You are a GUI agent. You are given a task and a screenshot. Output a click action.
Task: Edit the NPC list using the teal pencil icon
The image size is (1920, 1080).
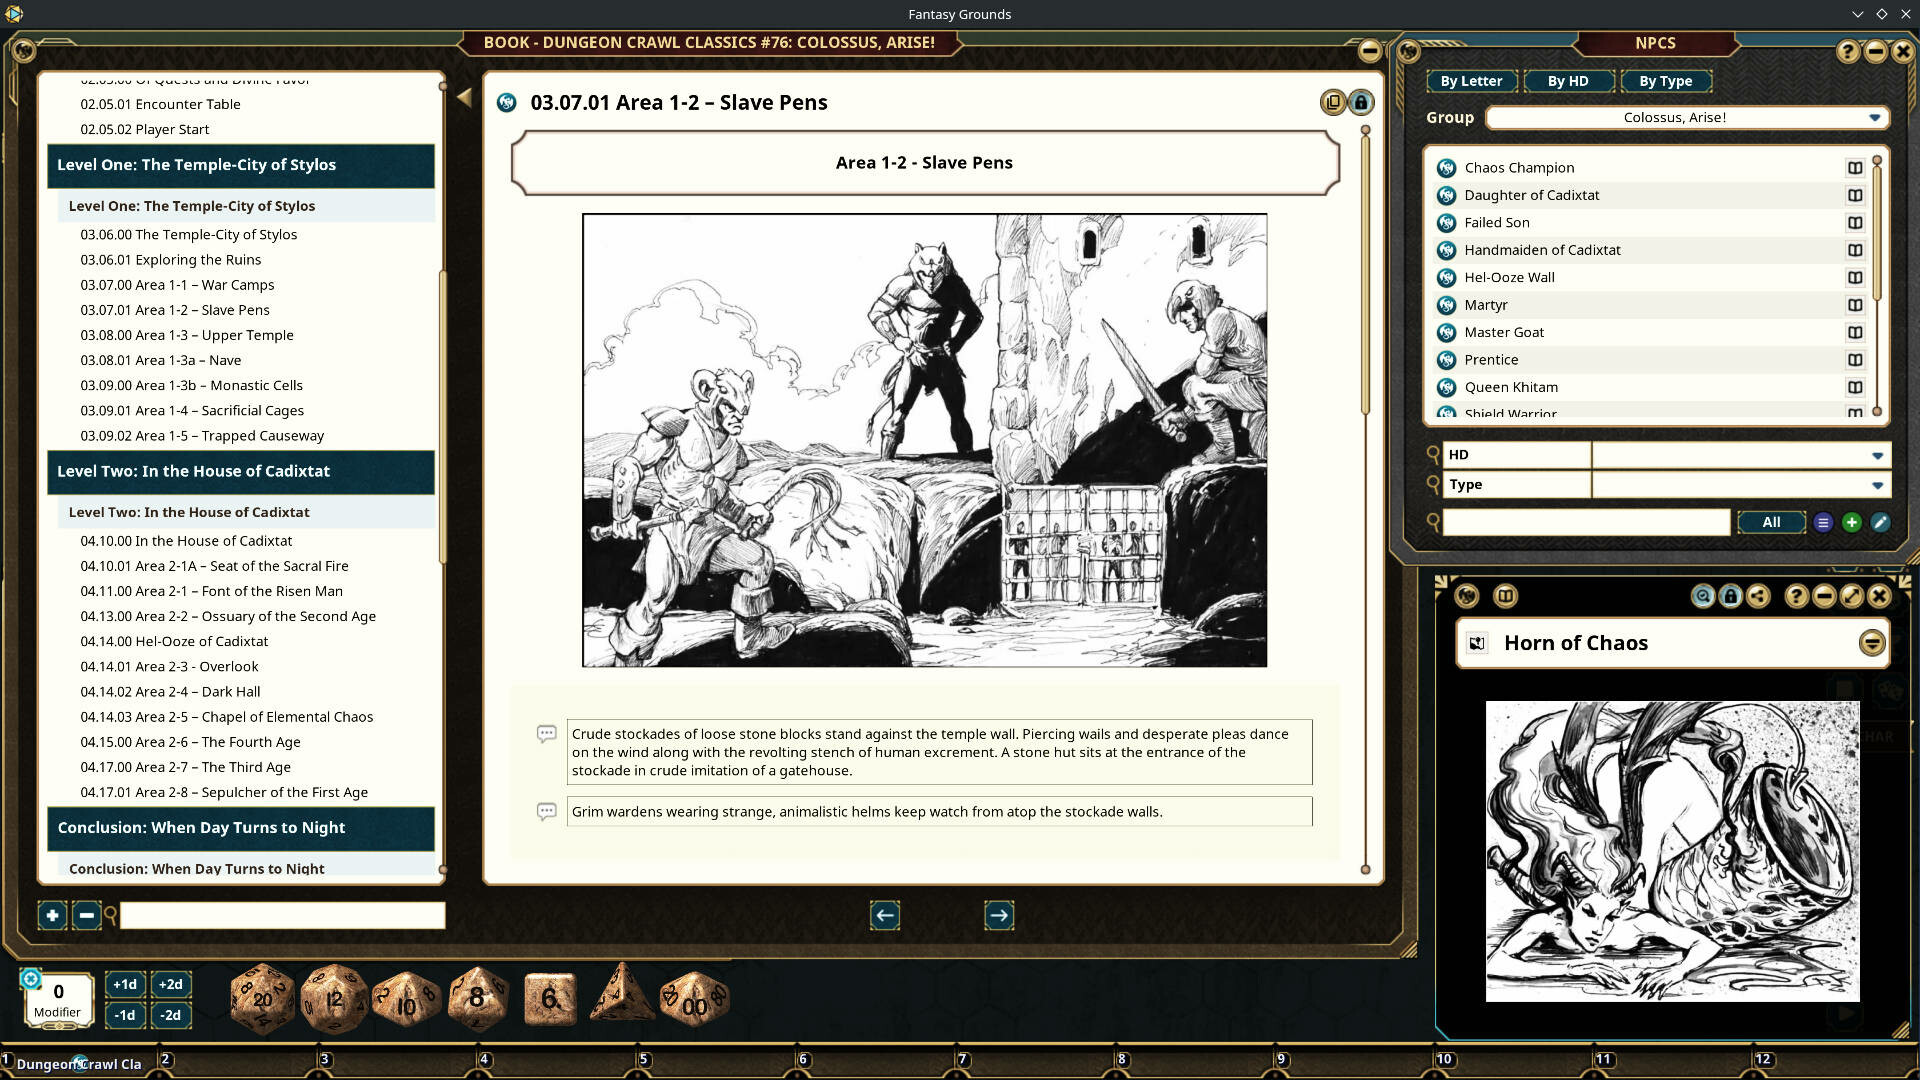pyautogui.click(x=1879, y=521)
